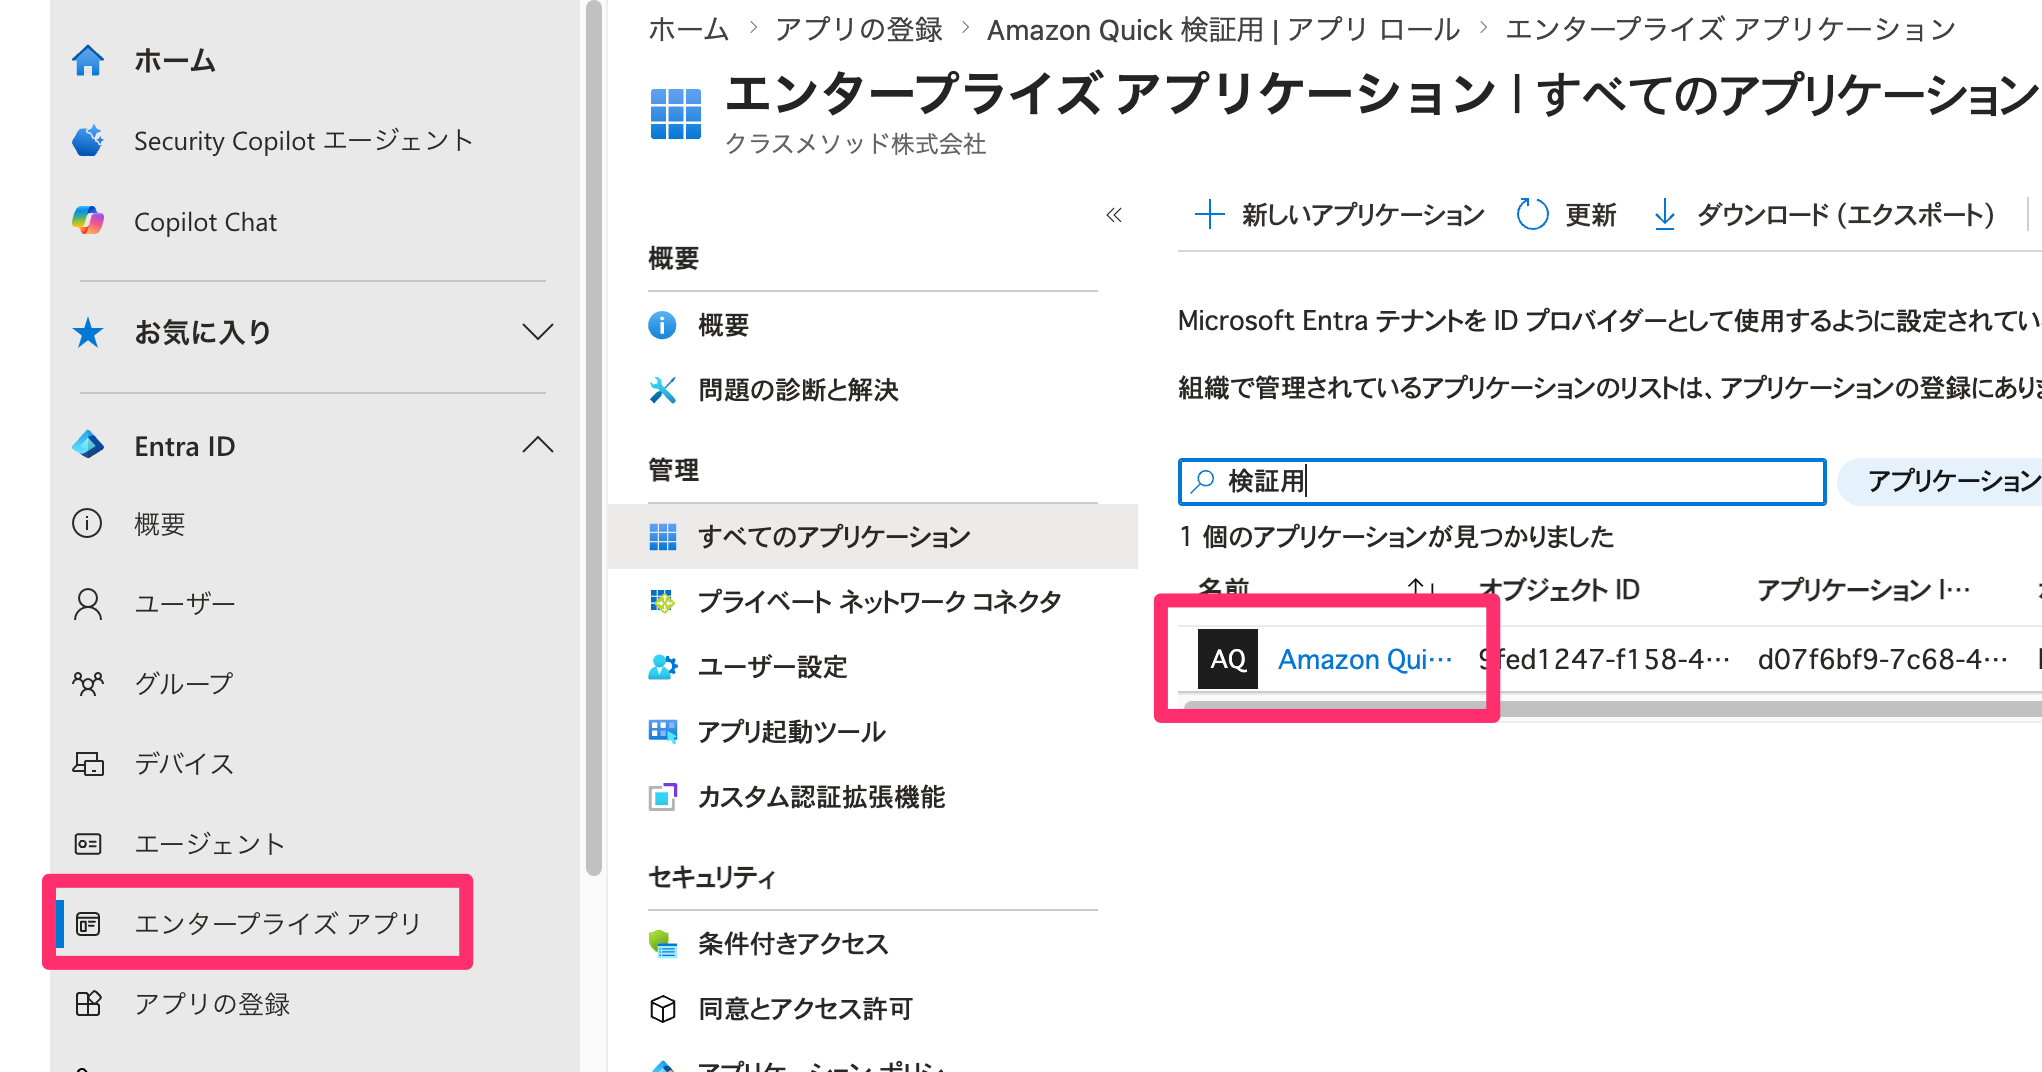This screenshot has width=2042, height=1072.
Task: Click the sidebar vertical scrollbar
Action: 594,438
